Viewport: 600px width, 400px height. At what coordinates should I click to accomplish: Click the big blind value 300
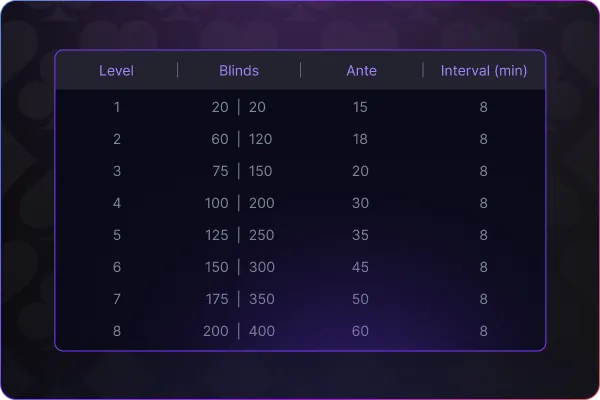click(262, 267)
